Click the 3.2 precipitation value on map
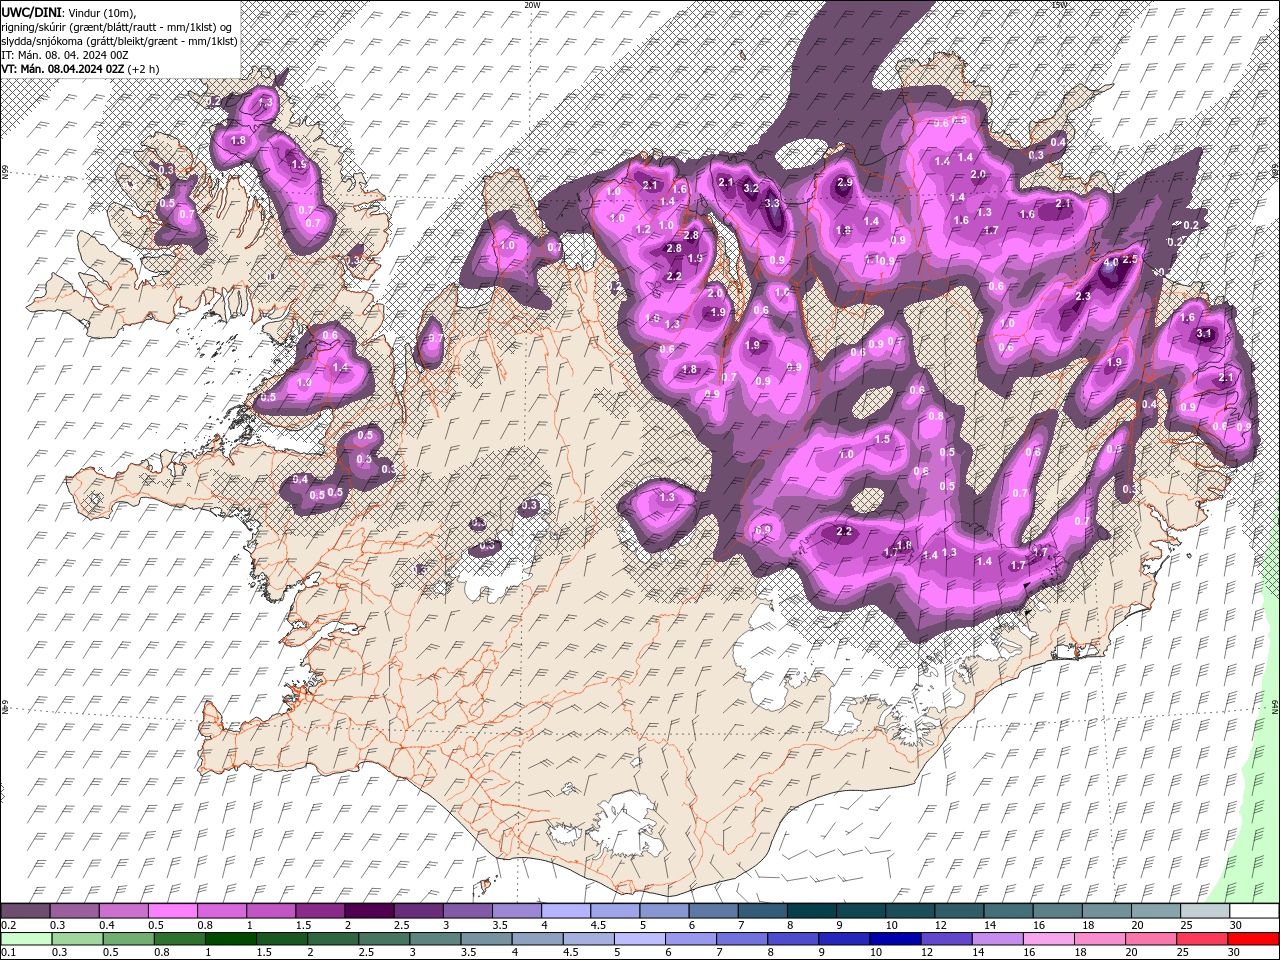Screen dimensions: 1280x960 (752, 188)
